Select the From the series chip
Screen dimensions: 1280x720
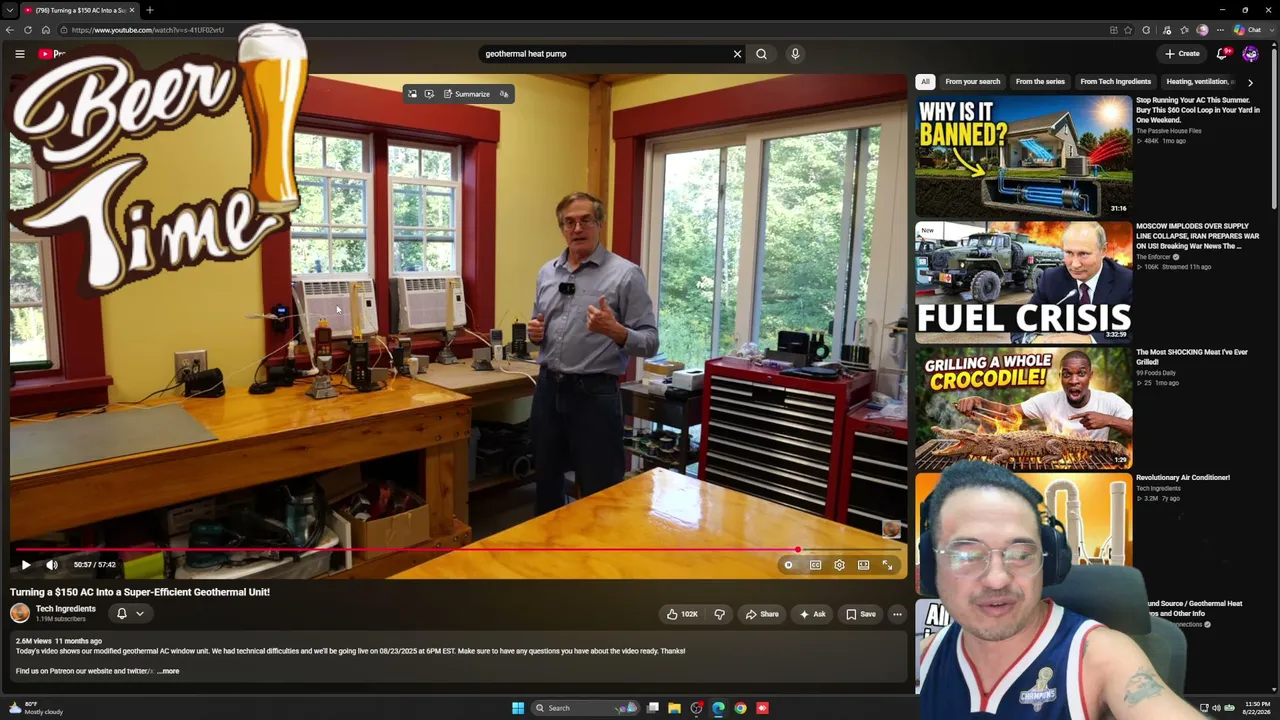[x=1040, y=82]
